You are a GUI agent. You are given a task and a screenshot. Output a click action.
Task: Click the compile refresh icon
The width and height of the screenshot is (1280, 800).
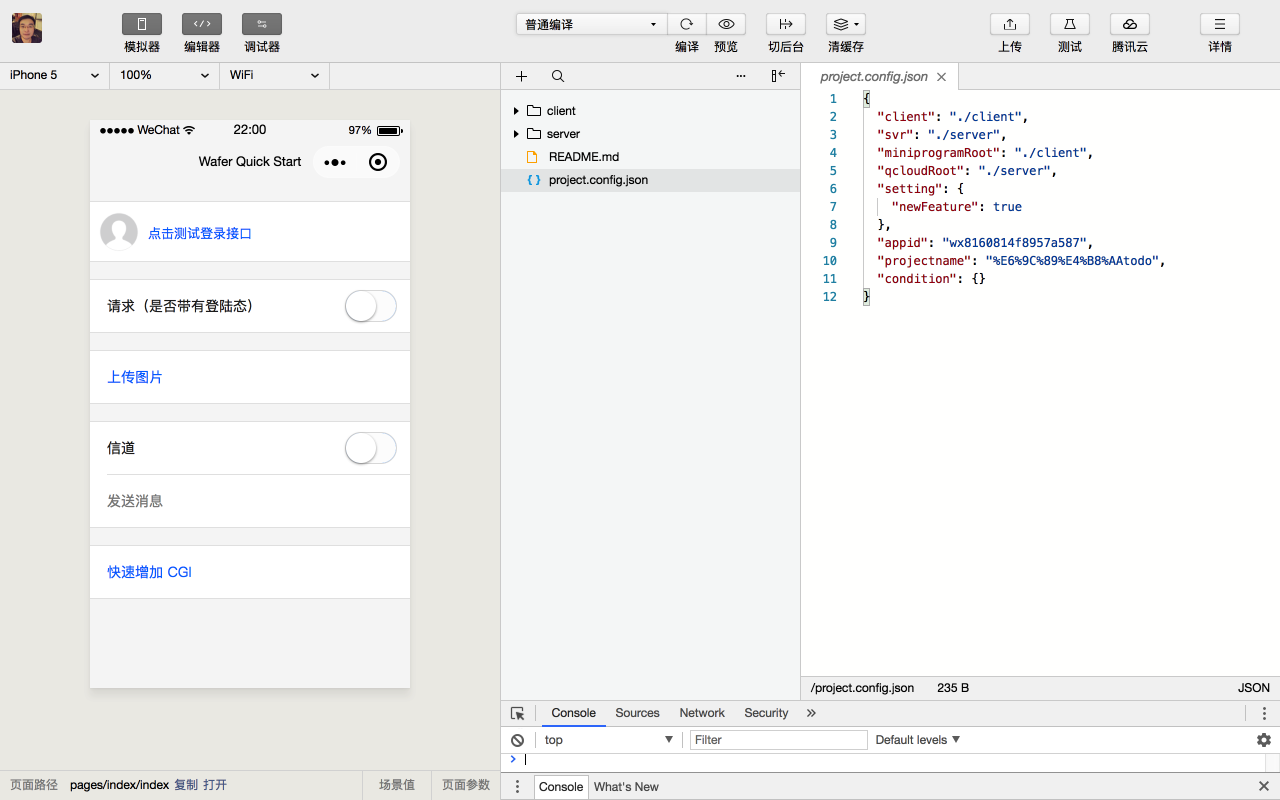click(x=686, y=24)
